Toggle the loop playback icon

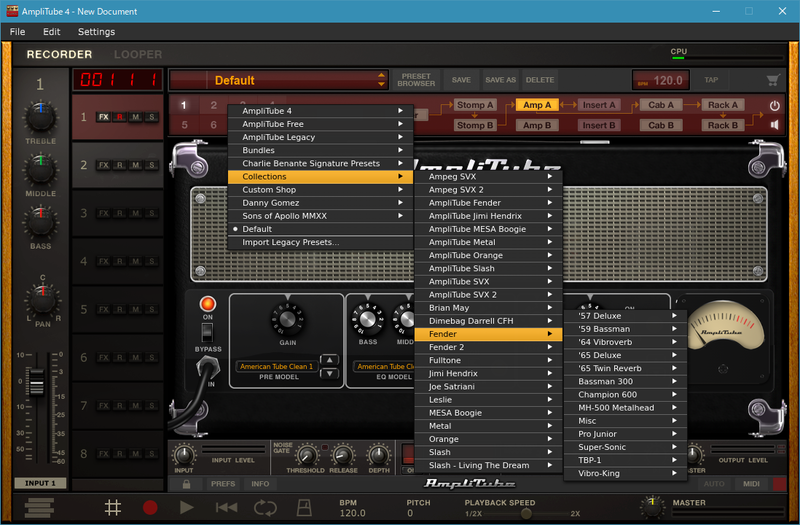click(265, 507)
